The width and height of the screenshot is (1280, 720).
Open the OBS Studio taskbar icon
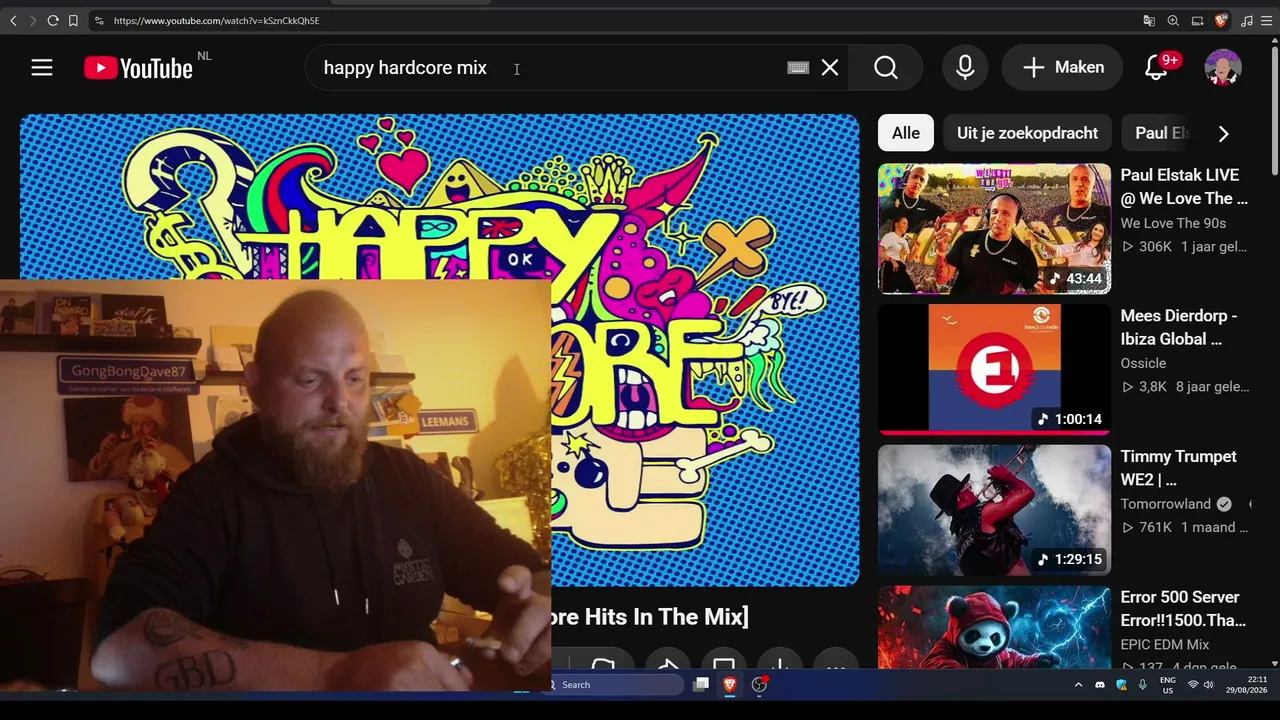(x=759, y=685)
